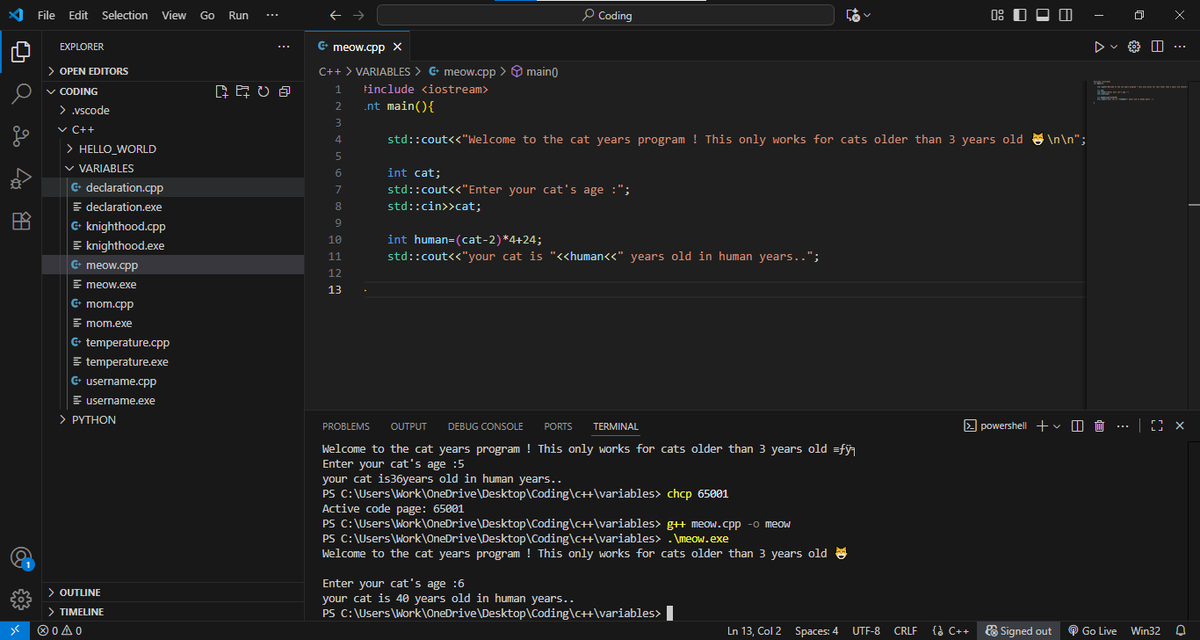Refresh the Explorer file tree
The image size is (1200, 640).
(264, 91)
